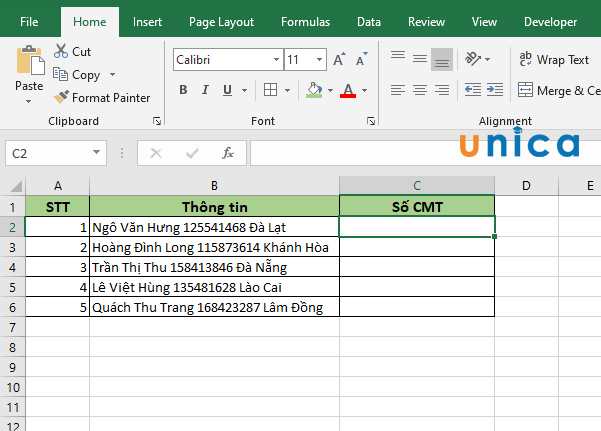Select cell 'Trần Thị Thu 158413846 Đà Nẵng'
This screenshot has height=431, width=601.
[214, 267]
